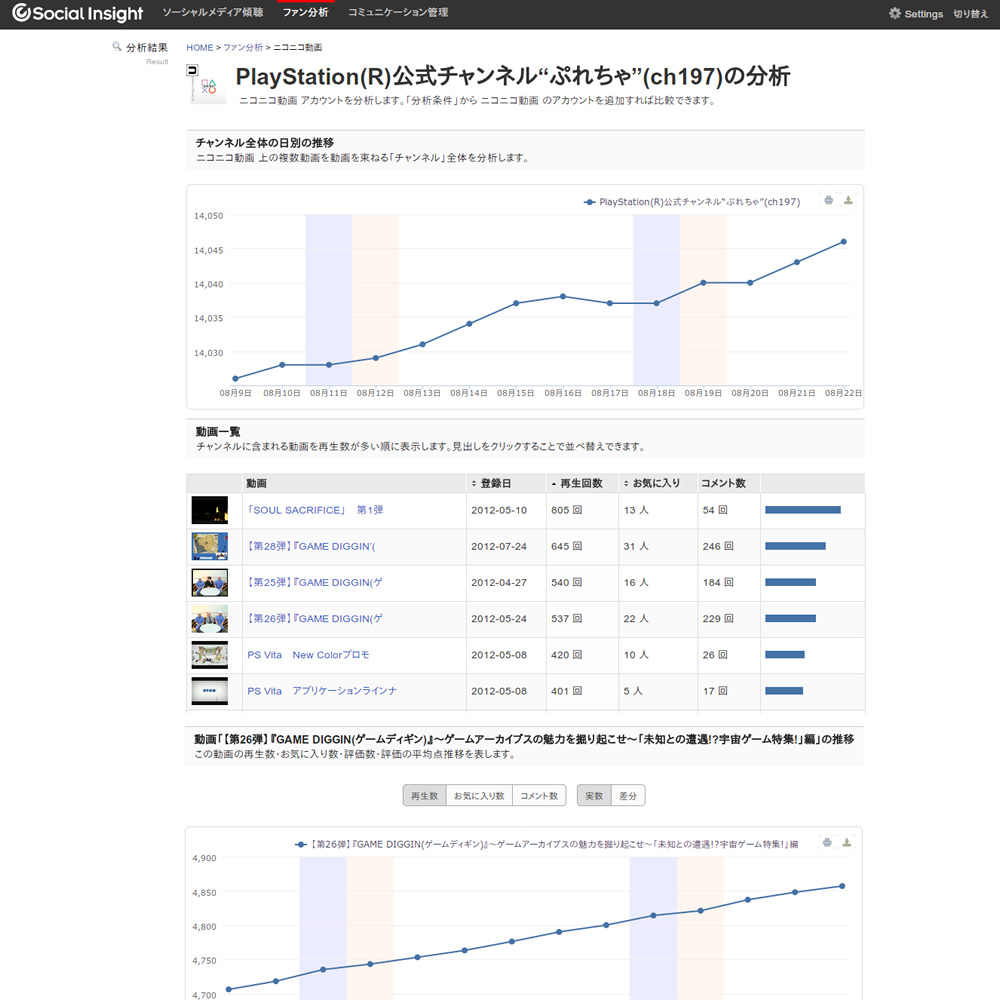1000x1000 pixels.
Task: Click the PS Vita New Color thumbnail
Action: pos(210,655)
